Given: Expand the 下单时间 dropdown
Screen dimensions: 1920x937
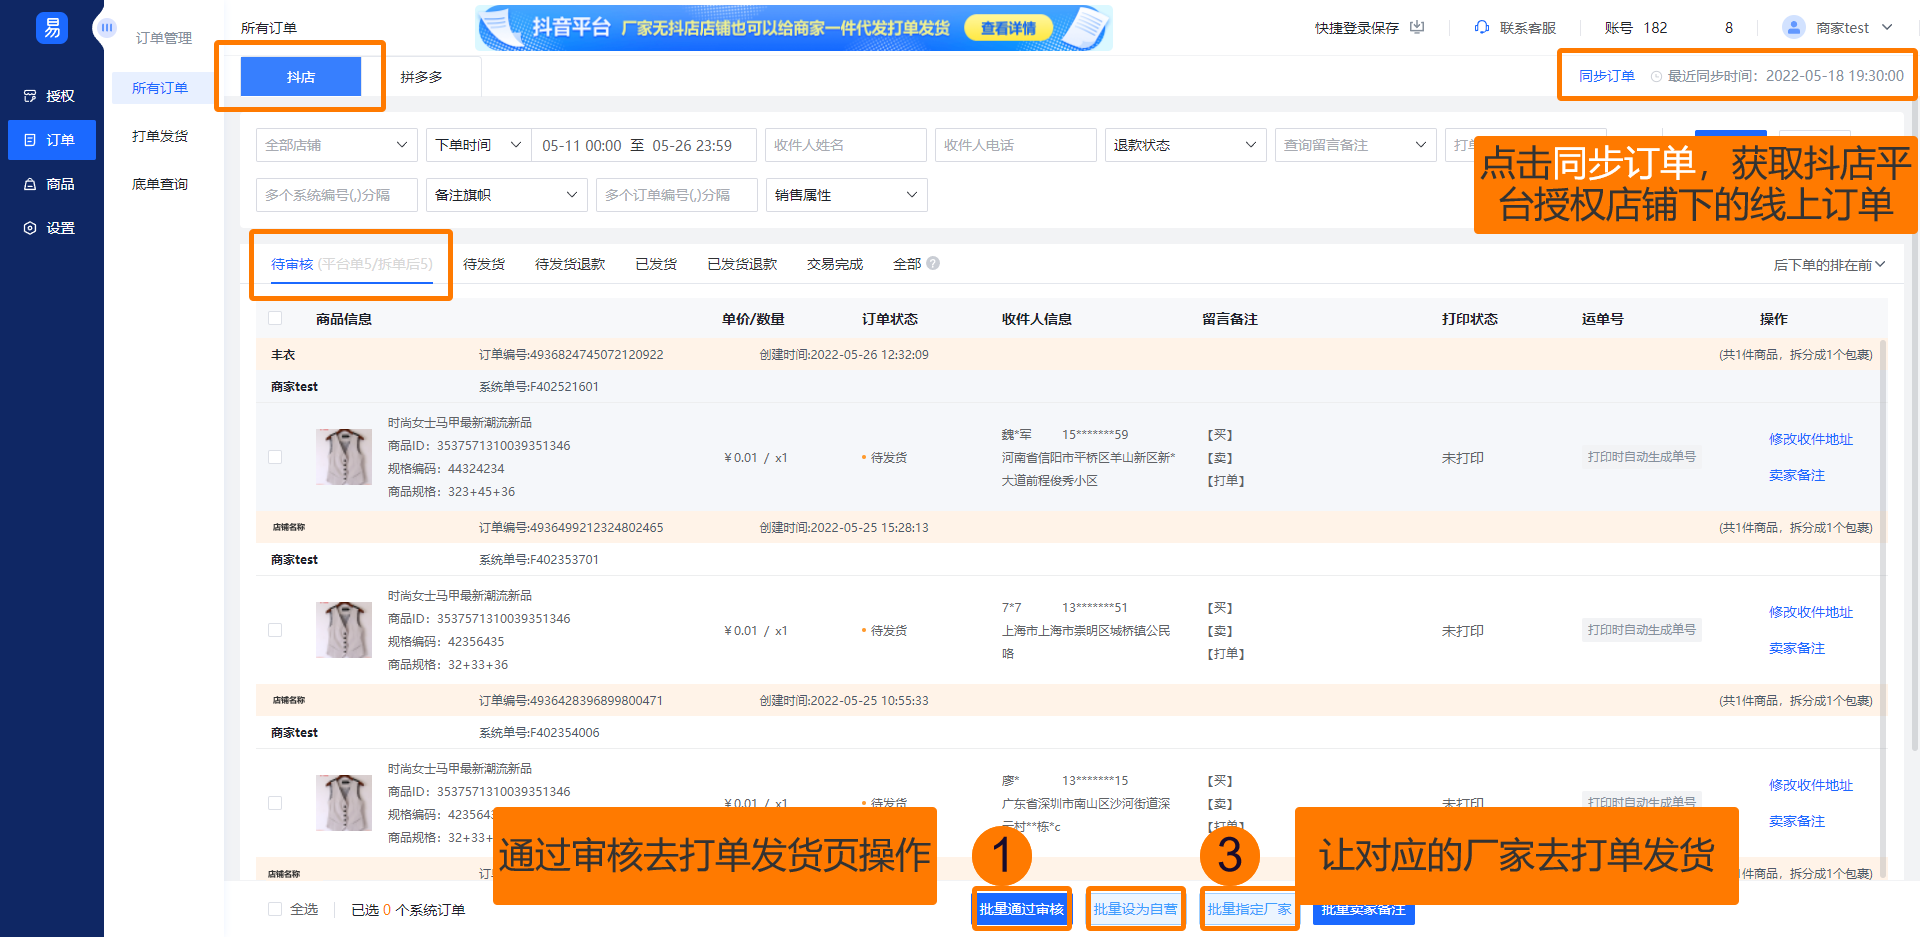Looking at the screenshot, I should click(x=478, y=145).
